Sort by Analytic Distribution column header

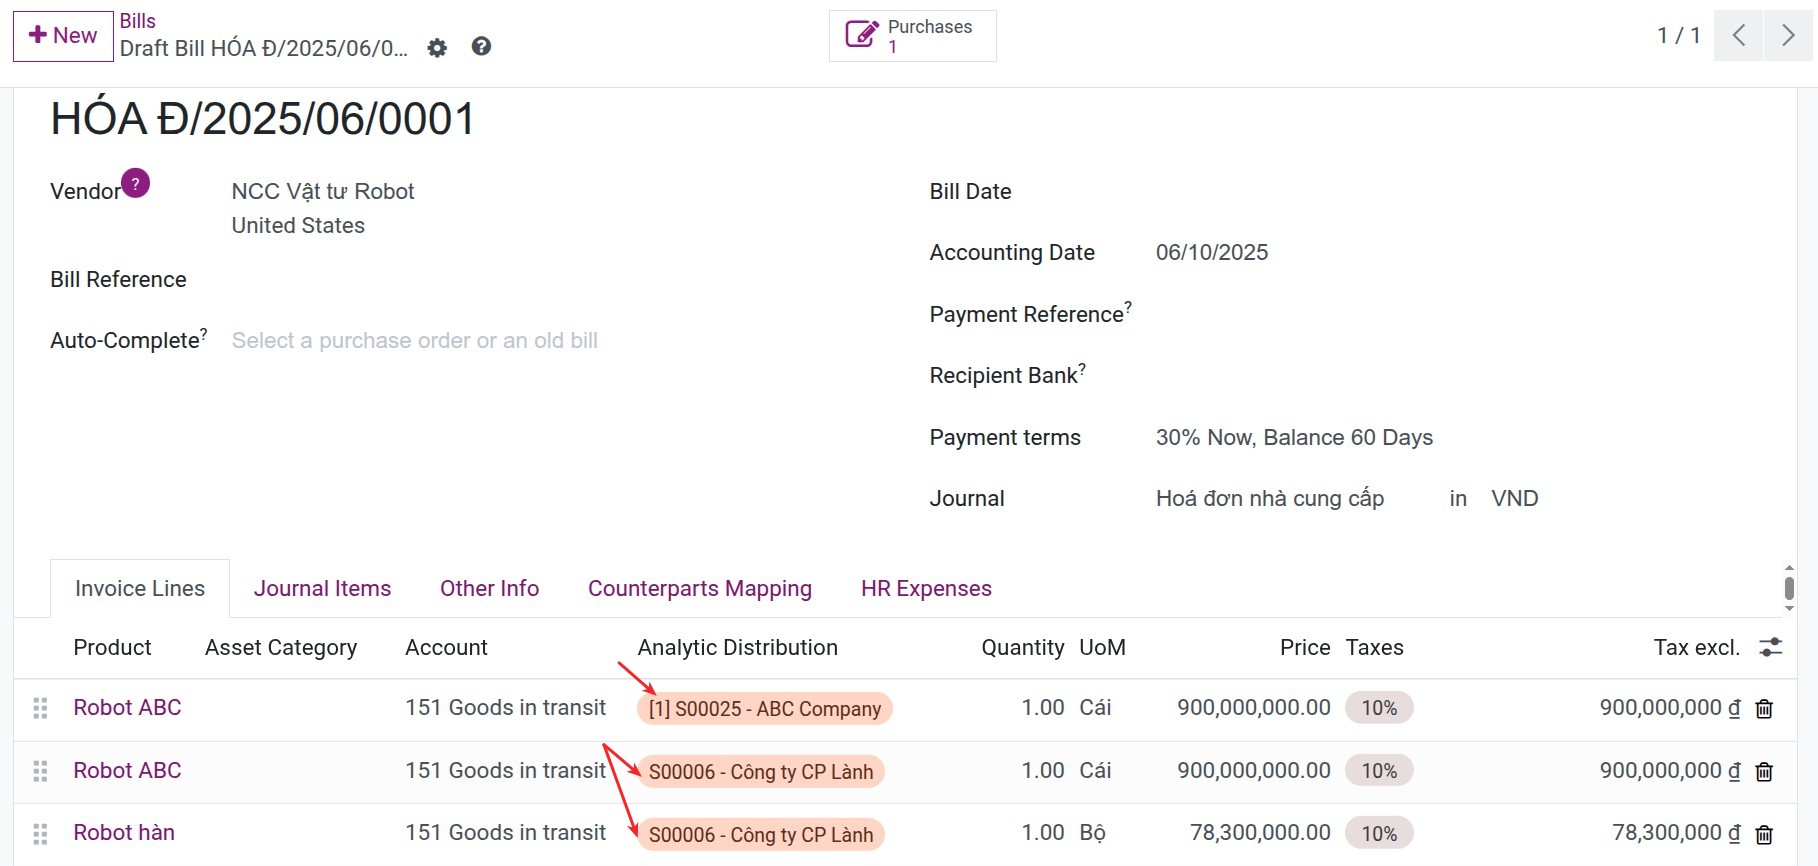(738, 647)
